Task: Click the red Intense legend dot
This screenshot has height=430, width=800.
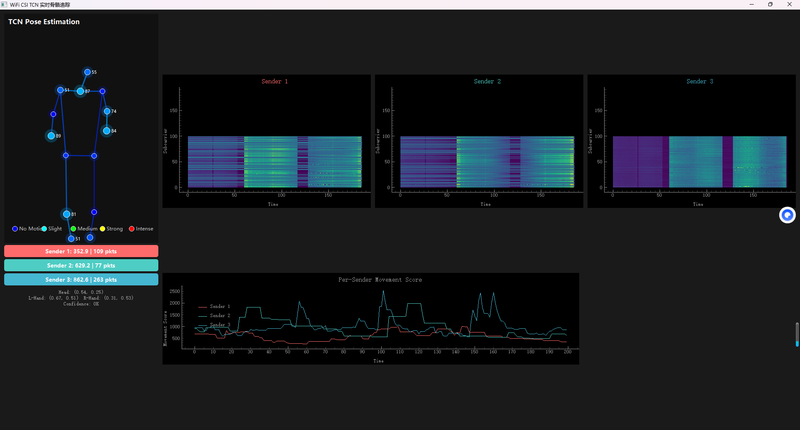Action: (132, 229)
